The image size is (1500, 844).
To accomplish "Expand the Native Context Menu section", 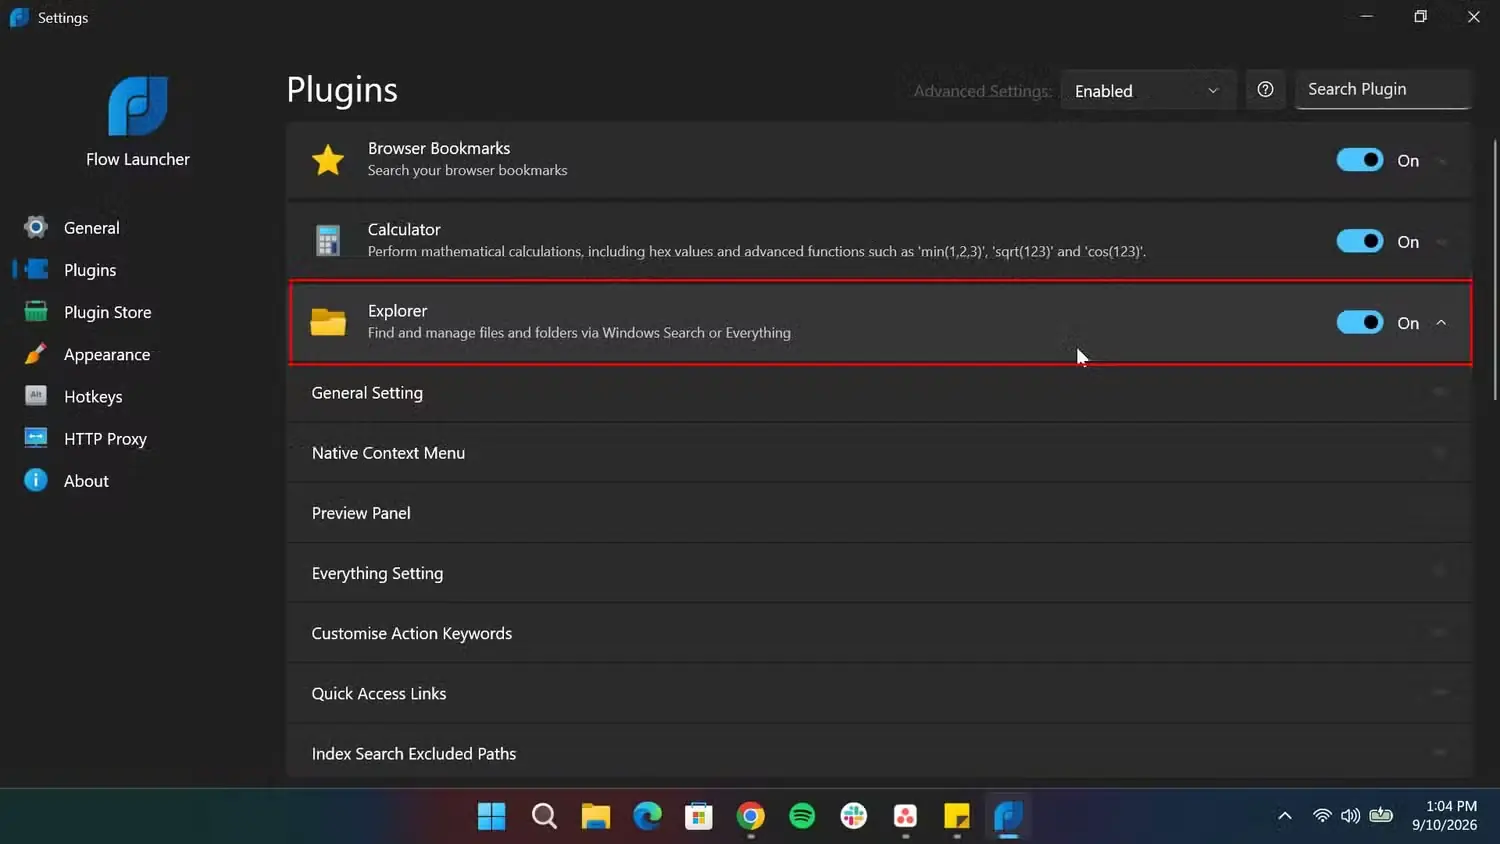I will tap(880, 453).
